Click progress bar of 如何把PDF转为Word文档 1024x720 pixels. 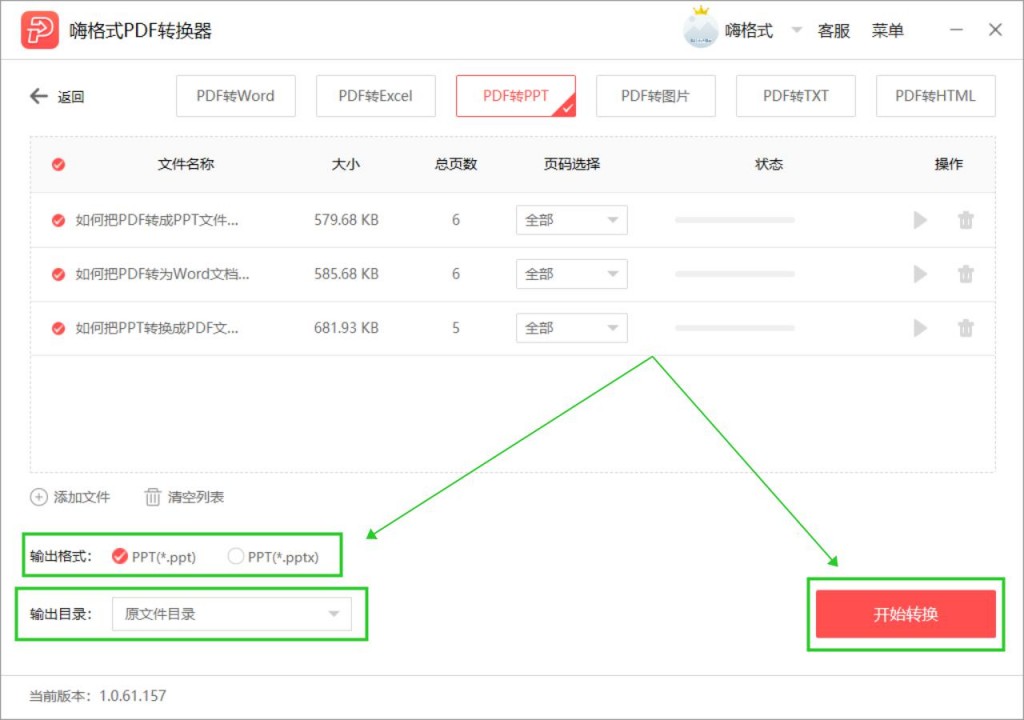(735, 274)
